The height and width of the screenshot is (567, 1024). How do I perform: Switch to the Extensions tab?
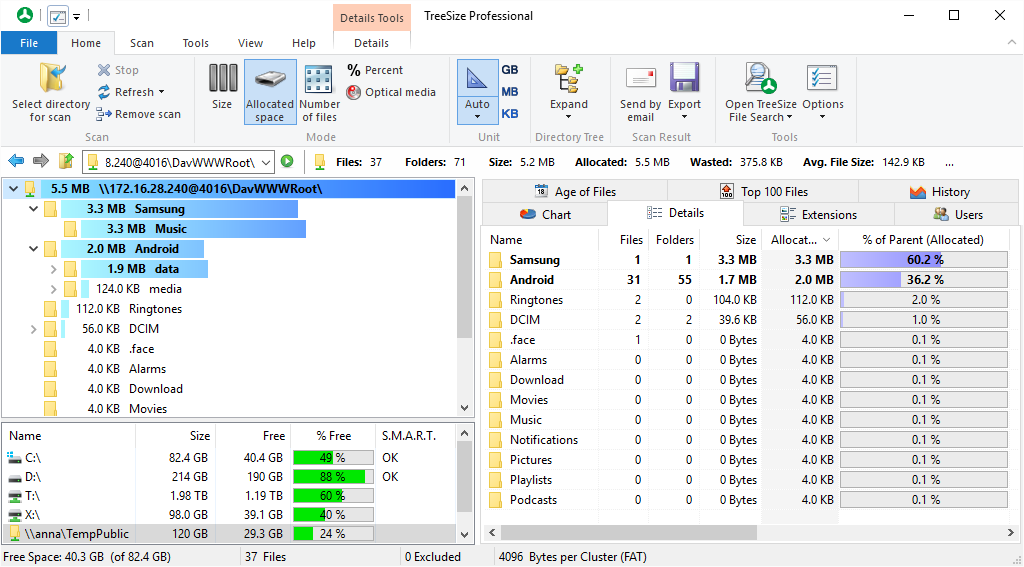[818, 214]
